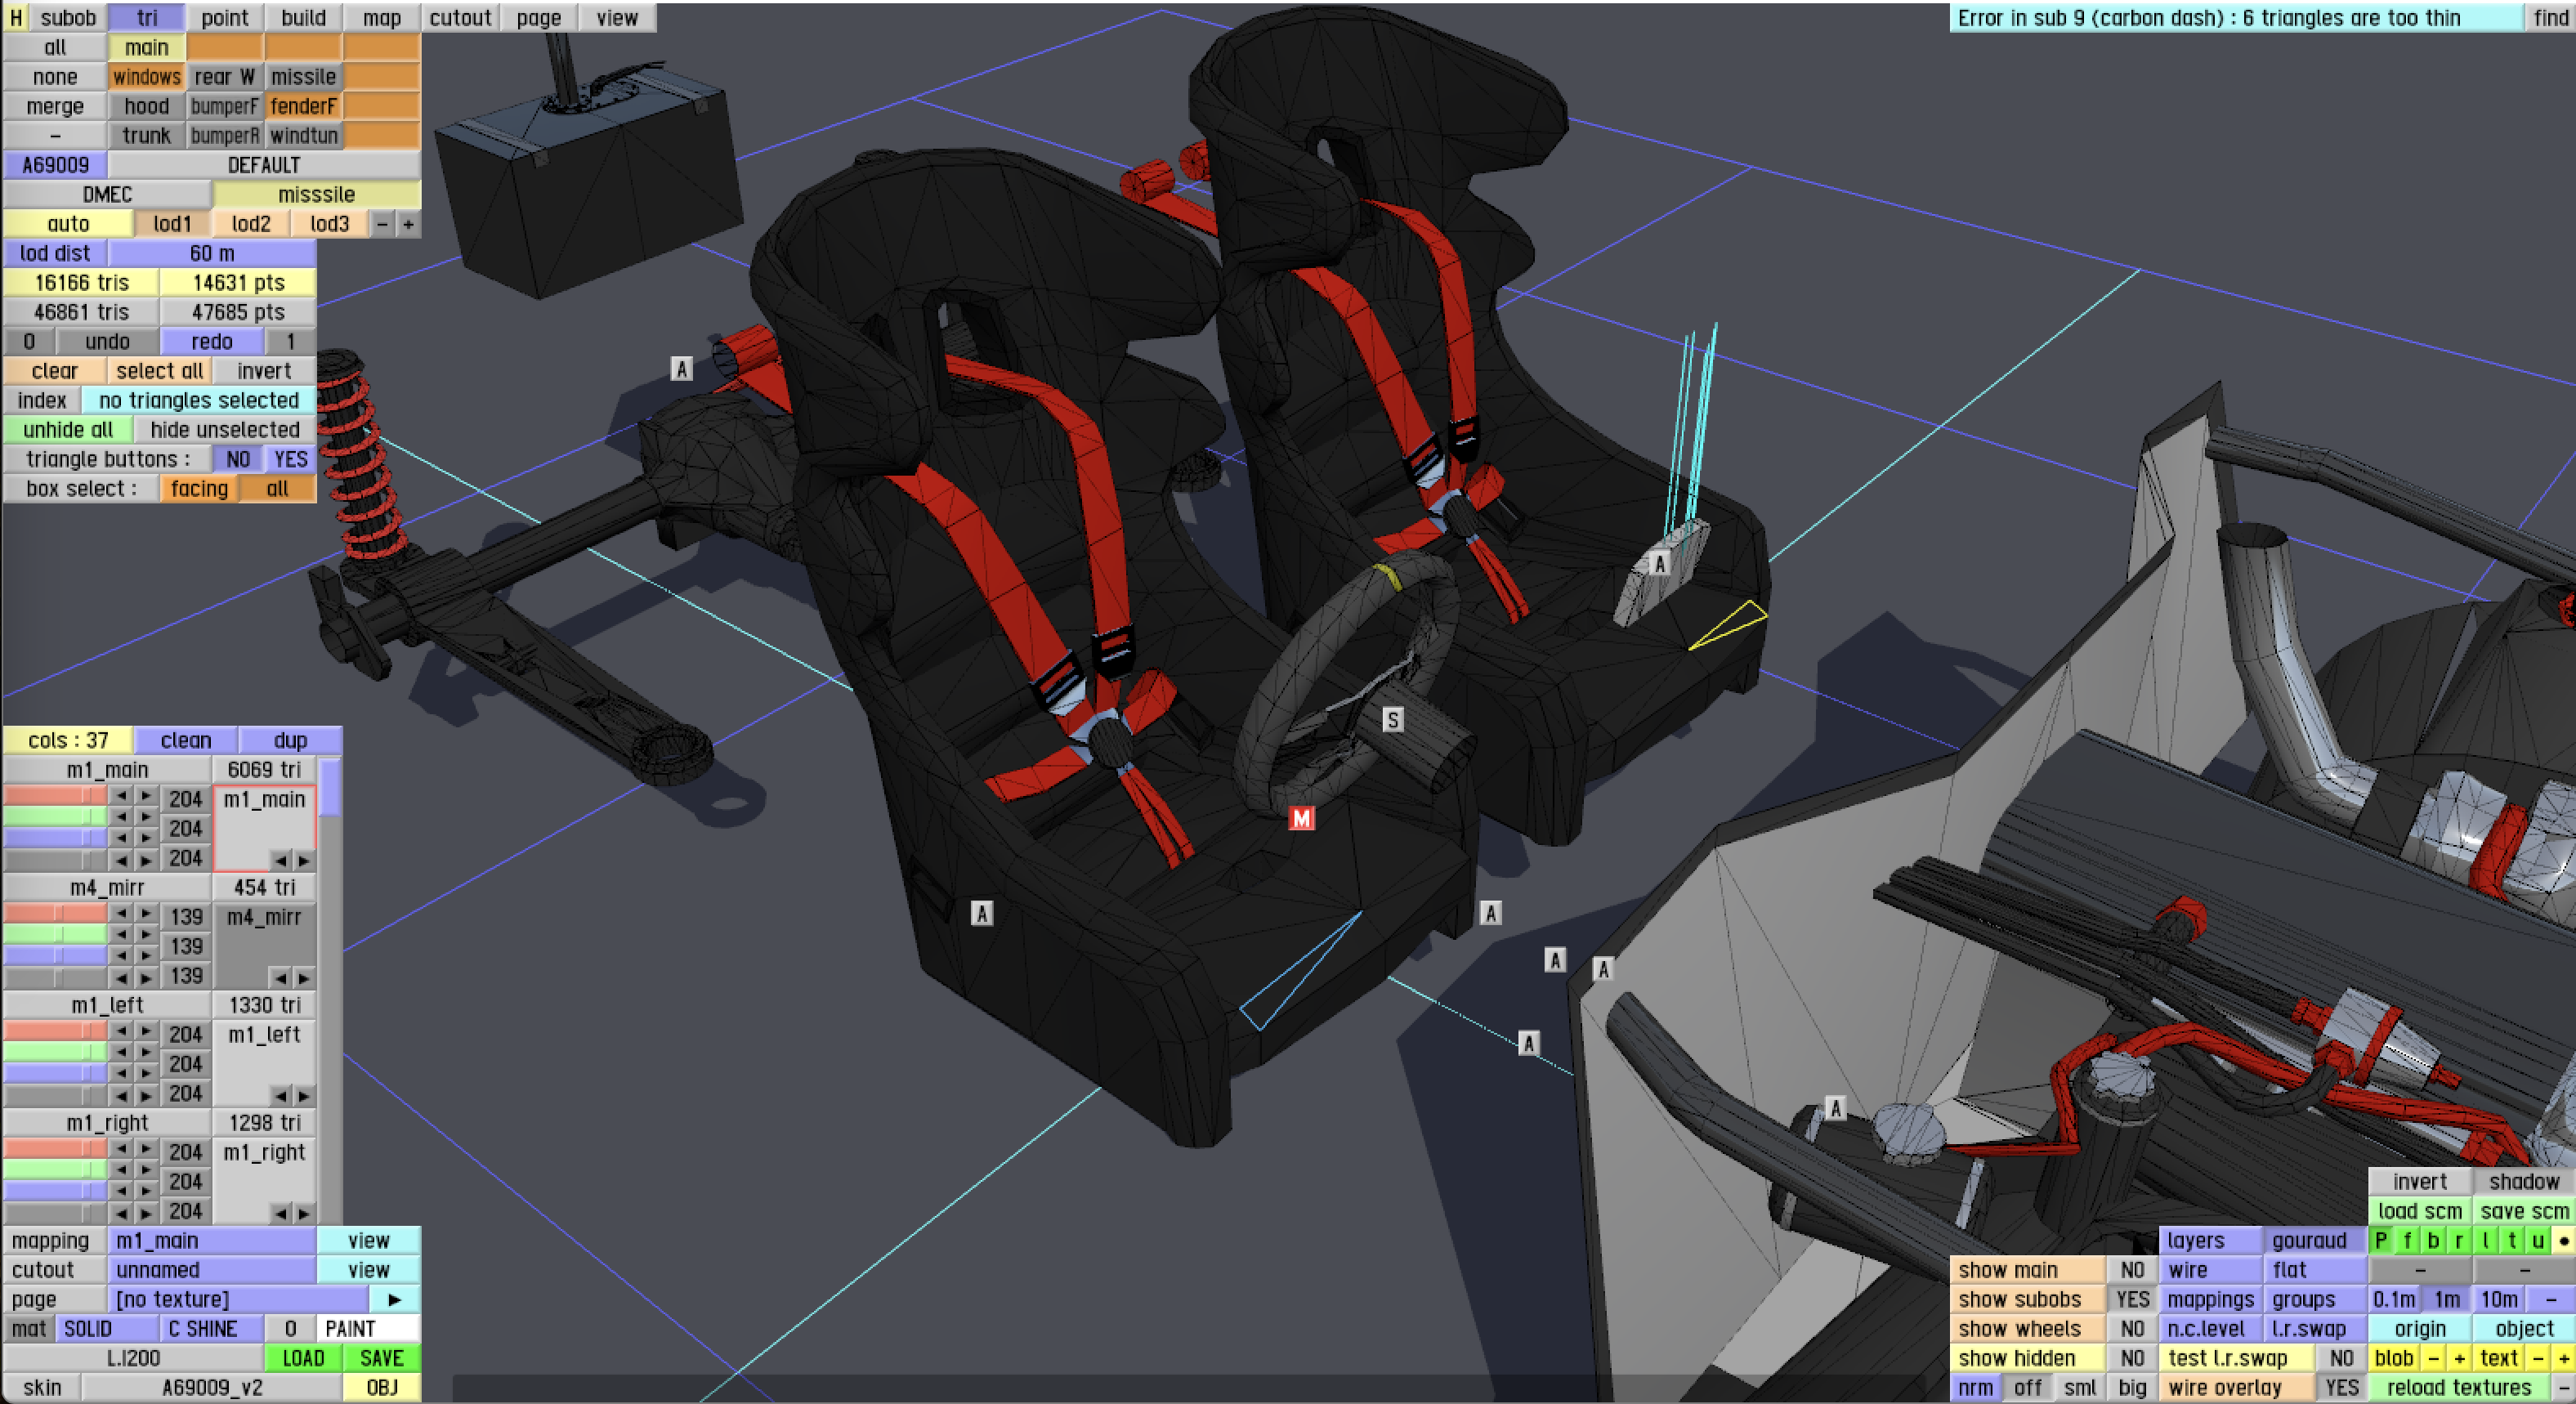Click right arrow on m1_main colour preview
Screen dimensions: 2576x1404
(304, 860)
